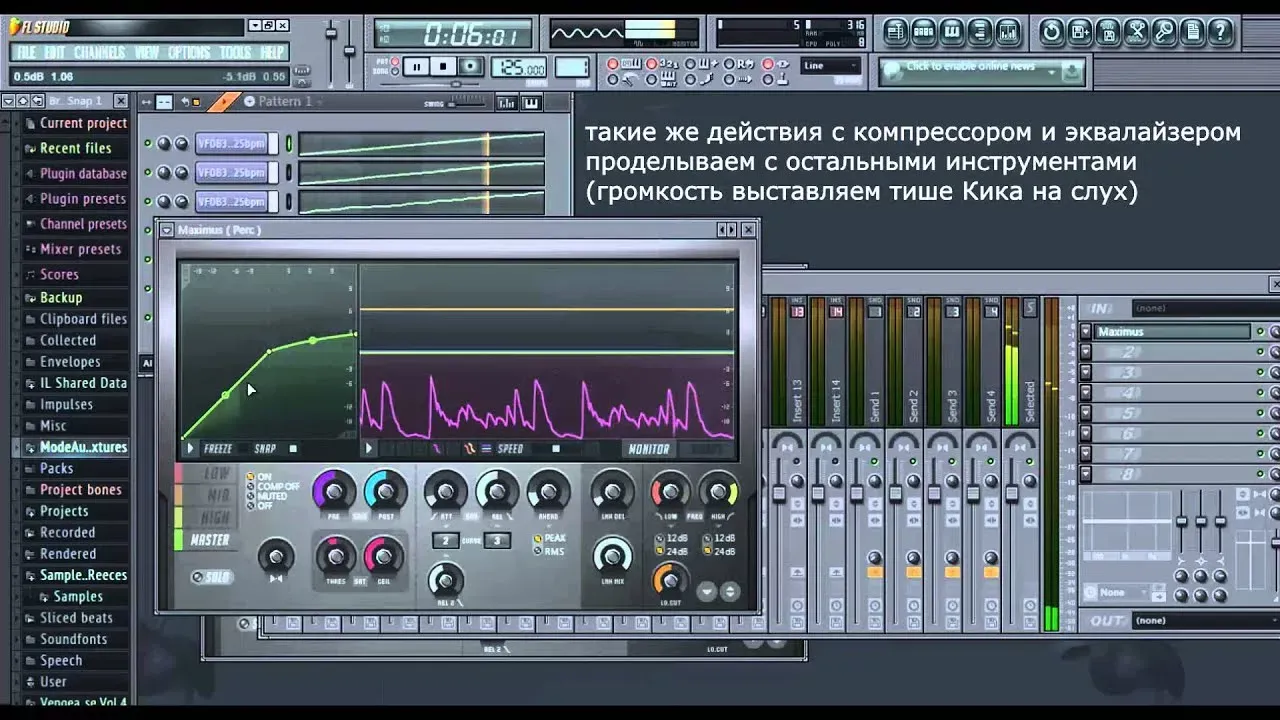The image size is (1280, 720).
Task: Select the MASTER band in Maximus
Action: (206, 540)
